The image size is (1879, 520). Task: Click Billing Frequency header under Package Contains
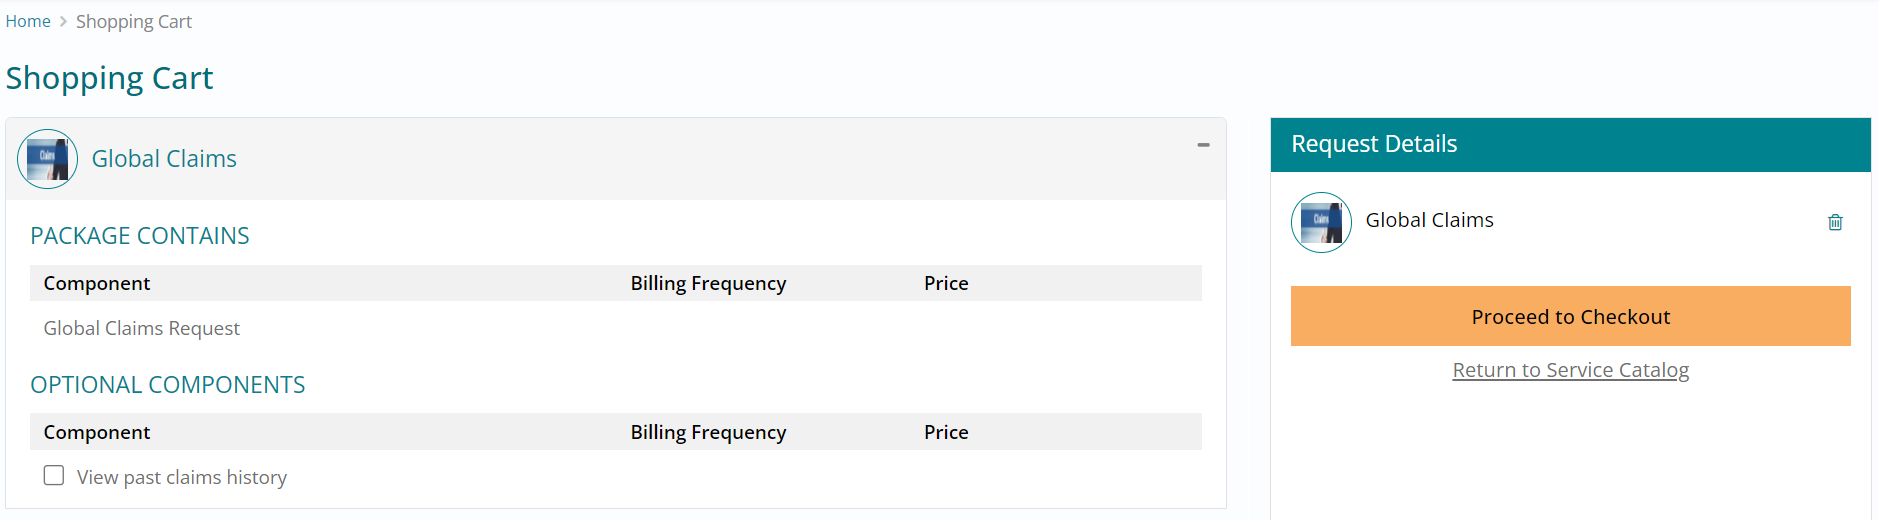click(708, 283)
